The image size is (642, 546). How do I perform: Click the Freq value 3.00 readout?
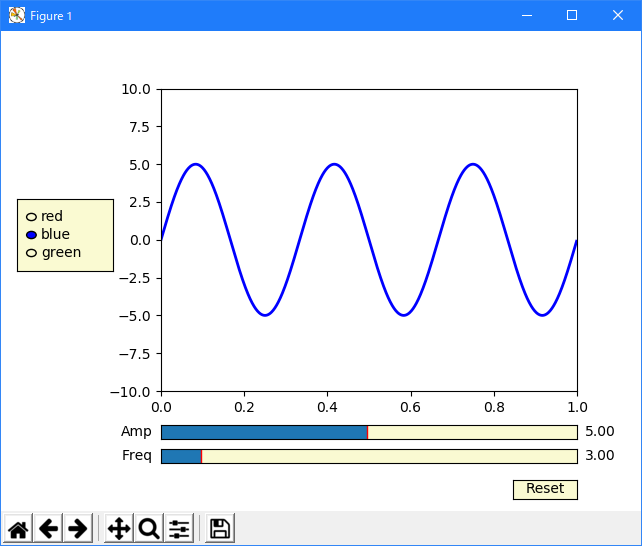pos(600,456)
